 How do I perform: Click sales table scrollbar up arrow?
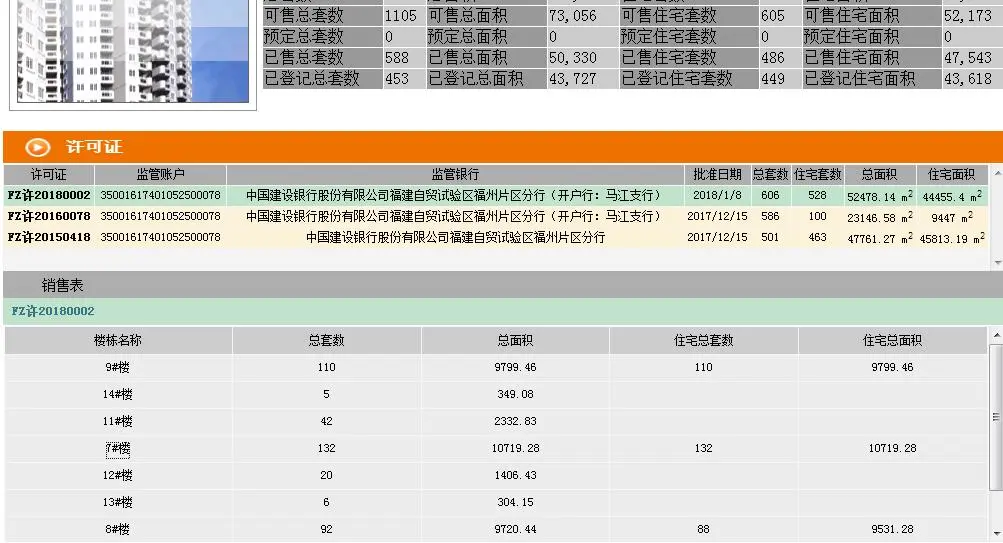tap(996, 334)
